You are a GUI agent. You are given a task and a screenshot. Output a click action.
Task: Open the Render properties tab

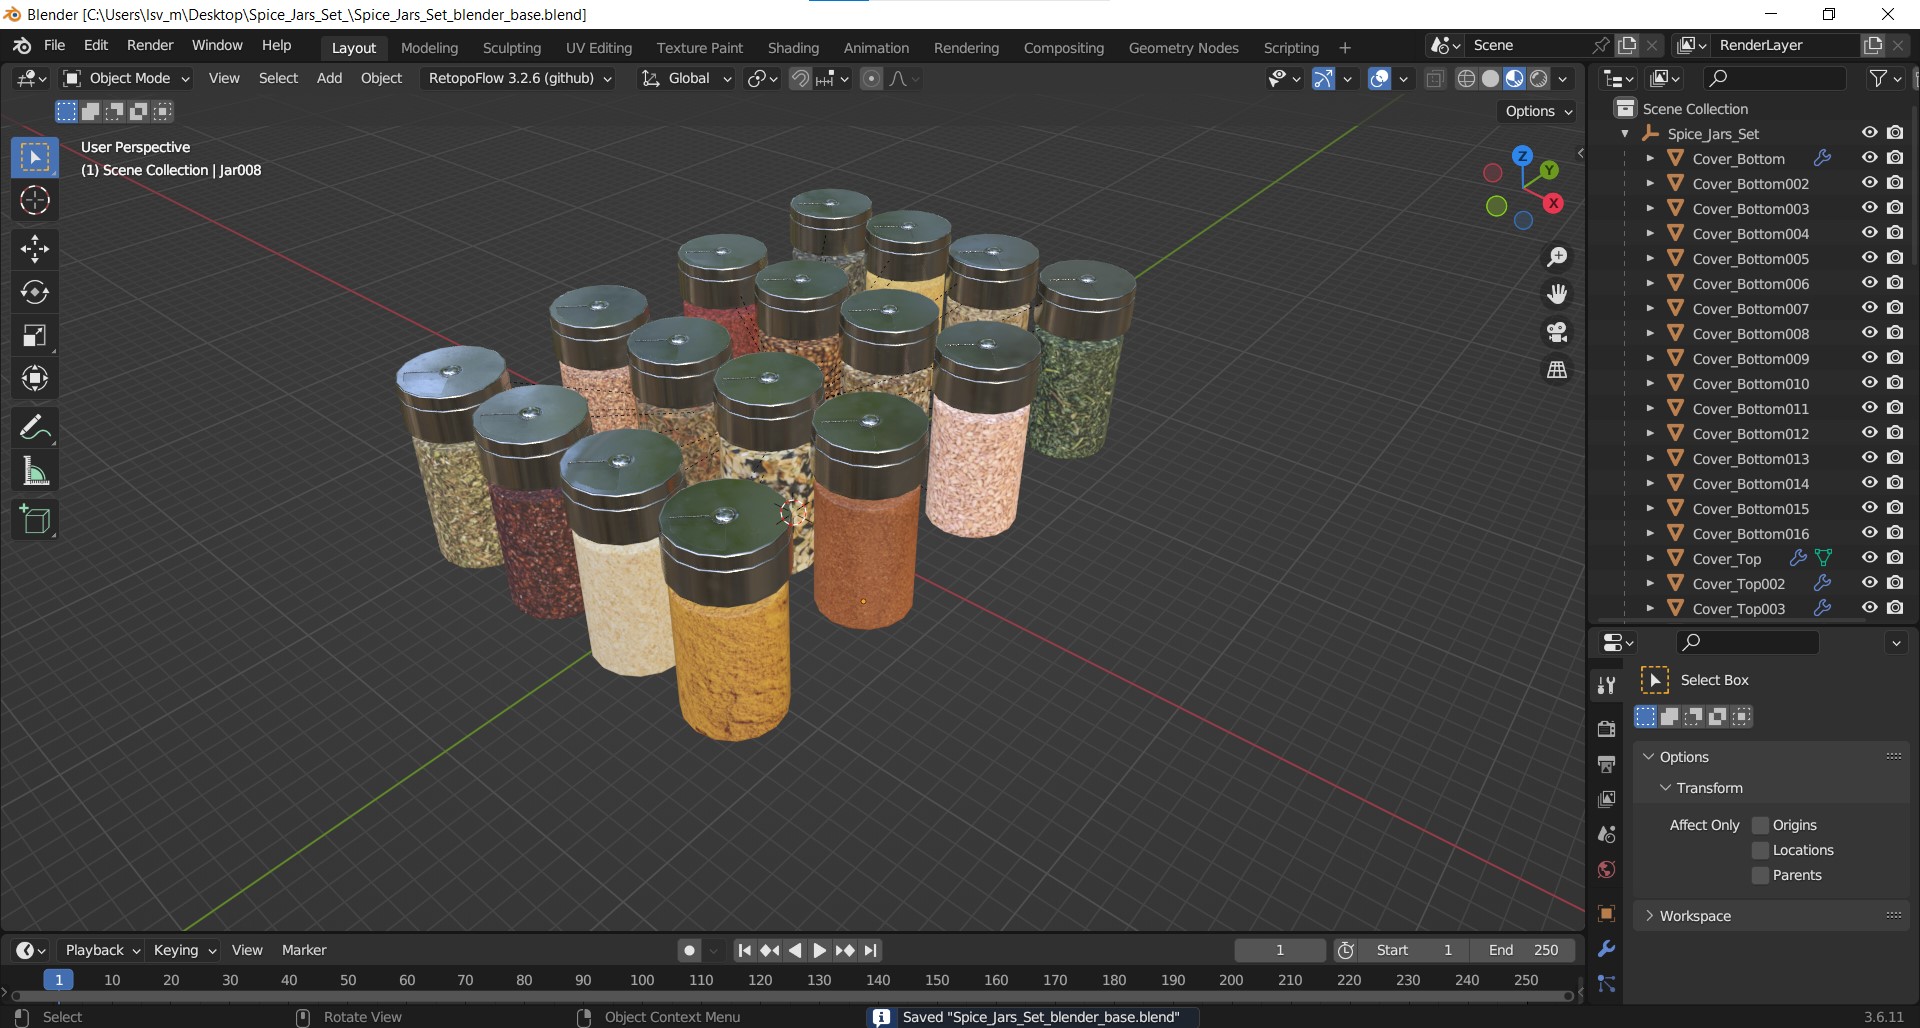[x=1607, y=729]
